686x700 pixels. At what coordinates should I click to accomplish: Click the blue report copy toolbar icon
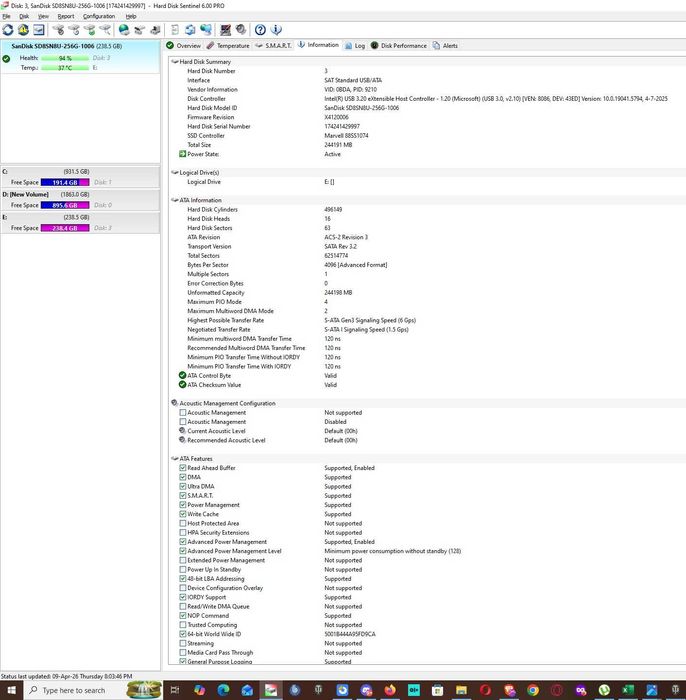click(190, 30)
